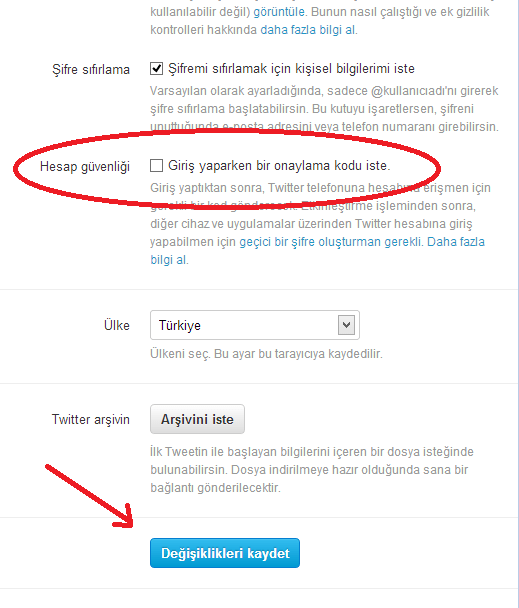
Task: Click the archive description text starting 'İlk Tweetin'
Action: [312, 470]
